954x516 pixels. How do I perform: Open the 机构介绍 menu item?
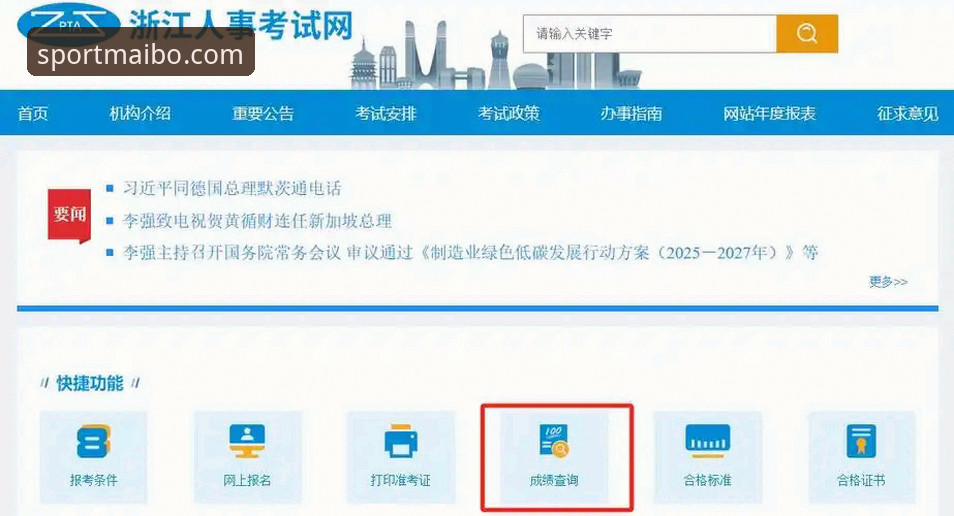coord(140,113)
